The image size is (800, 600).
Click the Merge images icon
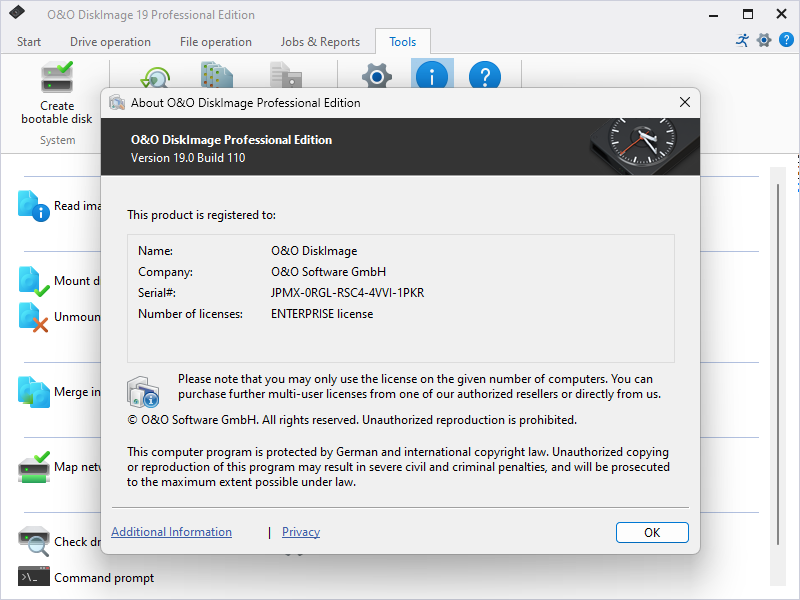pos(34,392)
